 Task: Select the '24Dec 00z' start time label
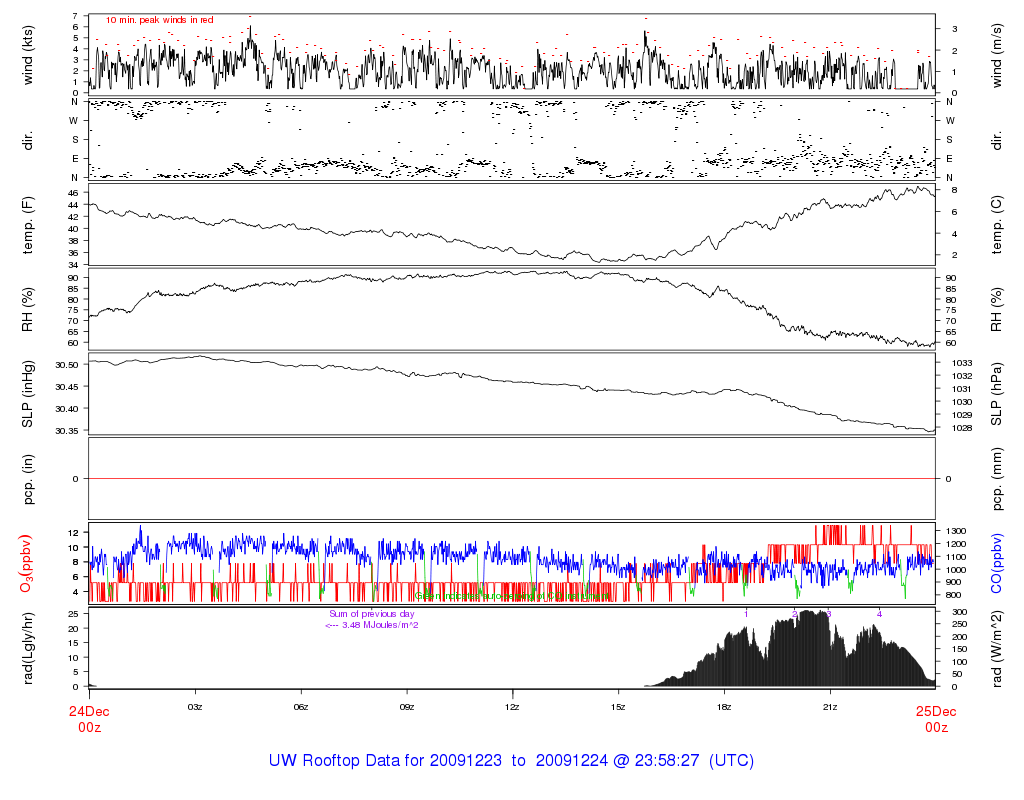pyautogui.click(x=89, y=719)
